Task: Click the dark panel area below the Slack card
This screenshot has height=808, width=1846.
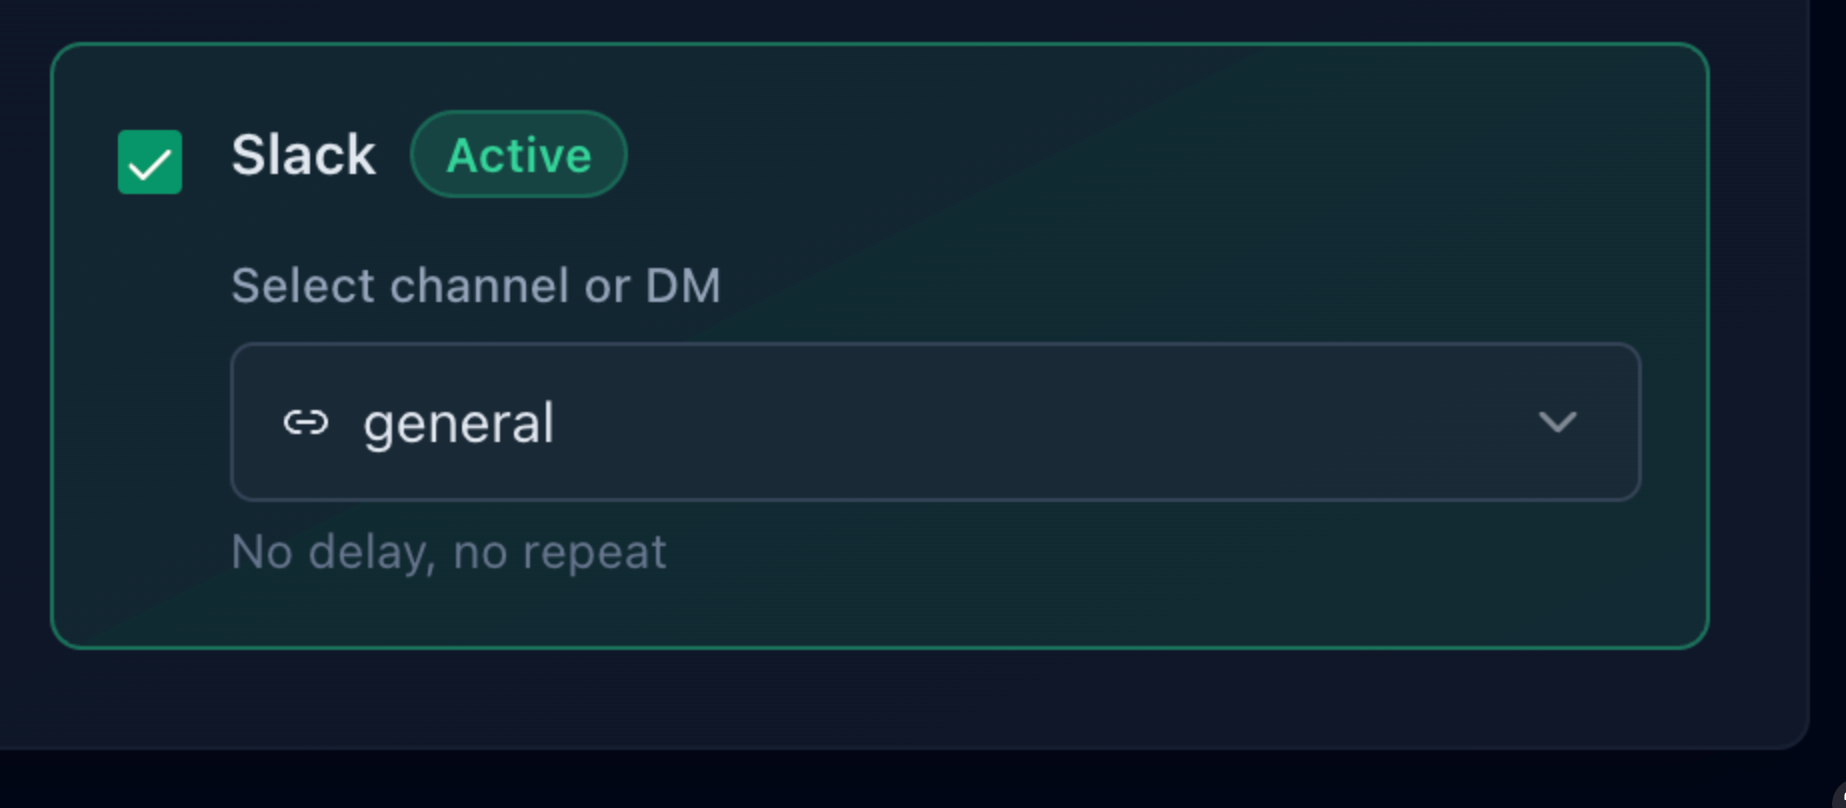Action: tap(900, 700)
